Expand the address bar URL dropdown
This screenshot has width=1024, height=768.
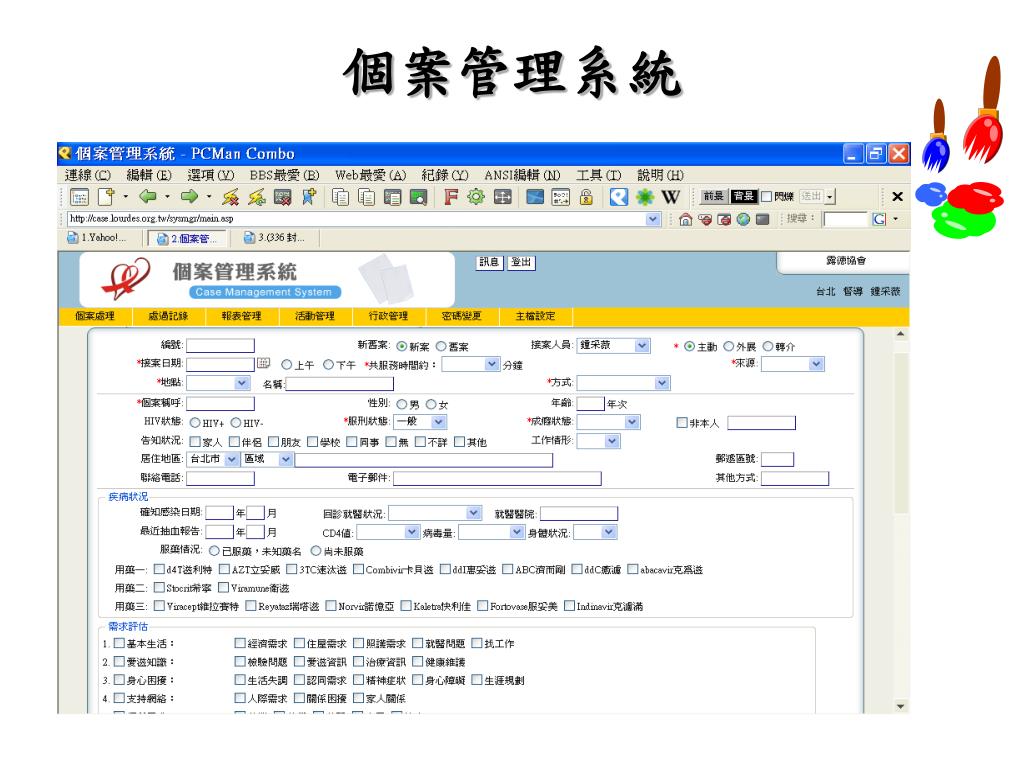coord(653,219)
